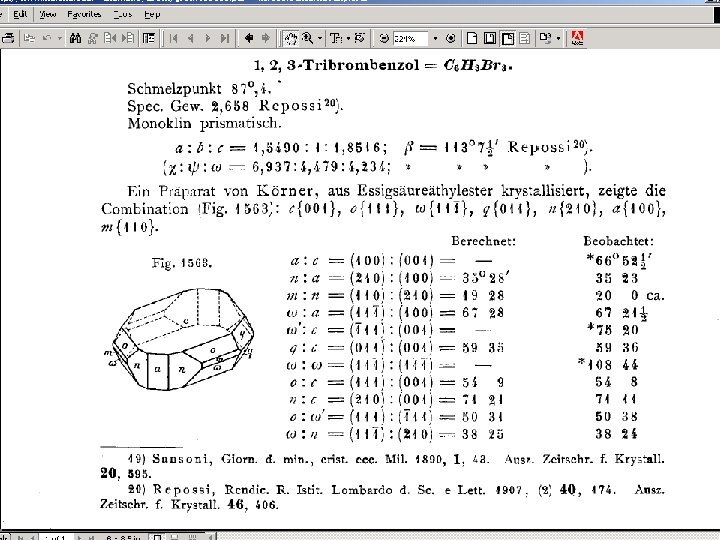
Task: Click the 'Fig. 1563.' figure caption
Action: [x=182, y=263]
